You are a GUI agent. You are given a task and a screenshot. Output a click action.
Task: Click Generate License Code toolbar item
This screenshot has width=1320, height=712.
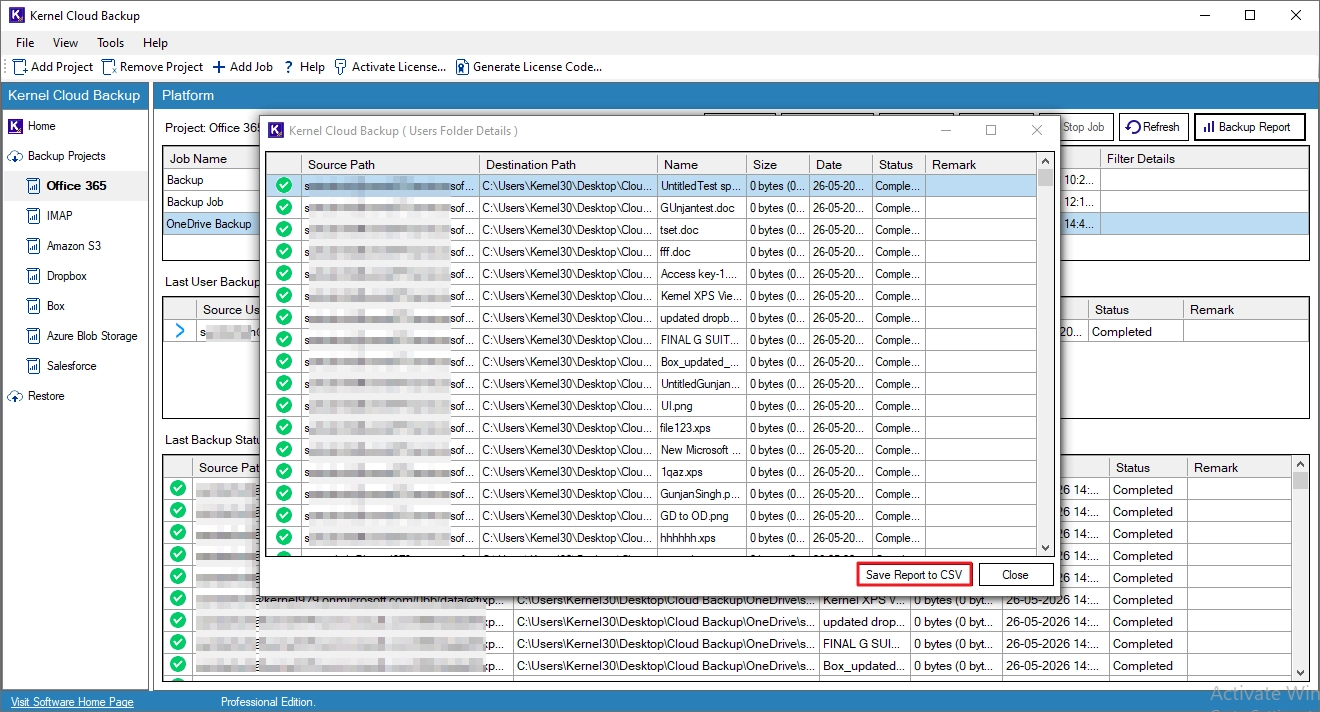(x=529, y=67)
